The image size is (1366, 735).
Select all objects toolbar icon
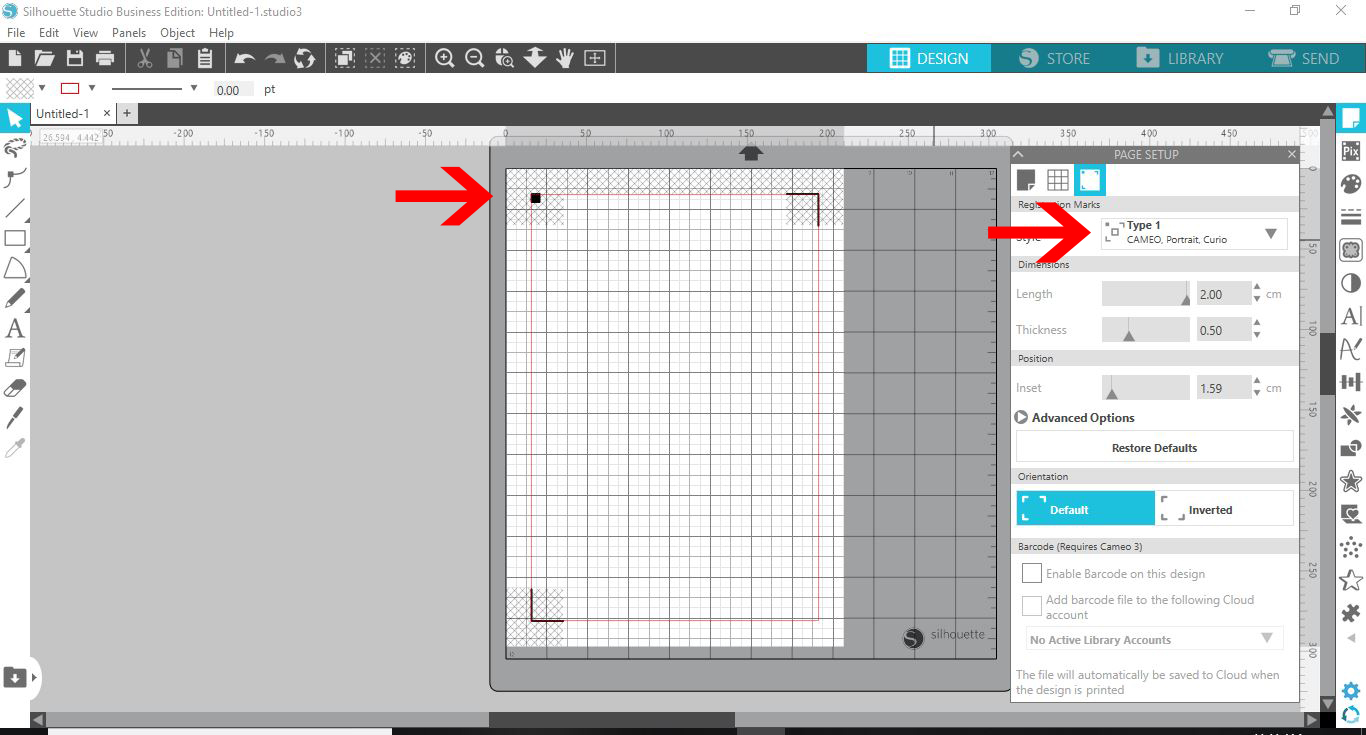[x=345, y=58]
